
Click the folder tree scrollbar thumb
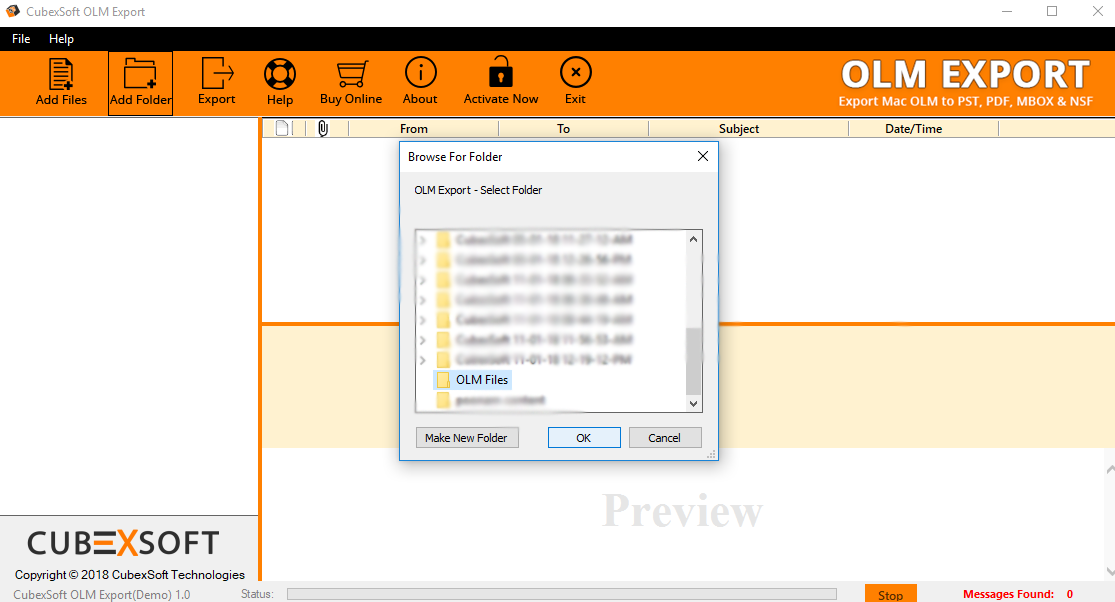693,361
